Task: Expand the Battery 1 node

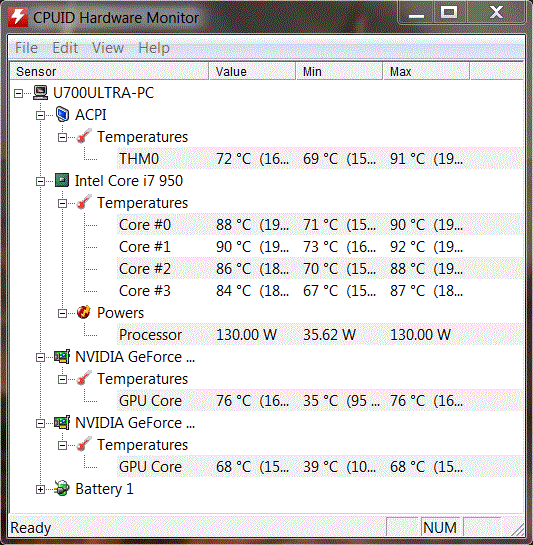Action: click(x=40, y=489)
